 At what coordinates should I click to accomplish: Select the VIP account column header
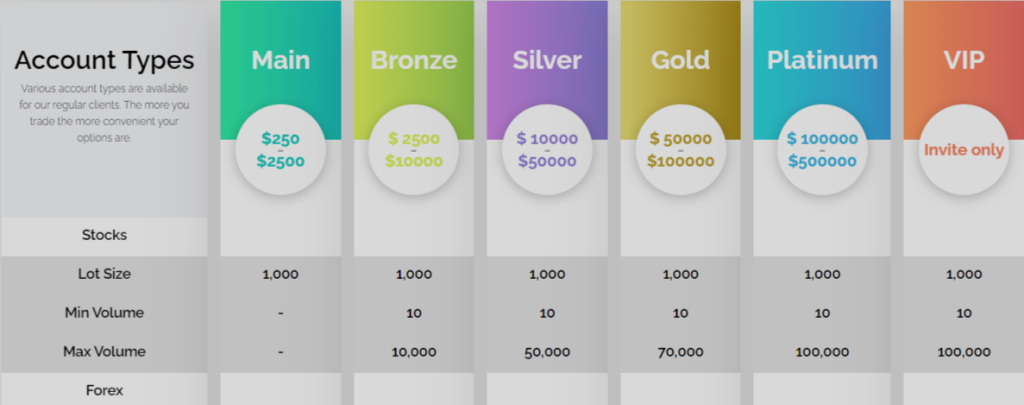coord(963,60)
